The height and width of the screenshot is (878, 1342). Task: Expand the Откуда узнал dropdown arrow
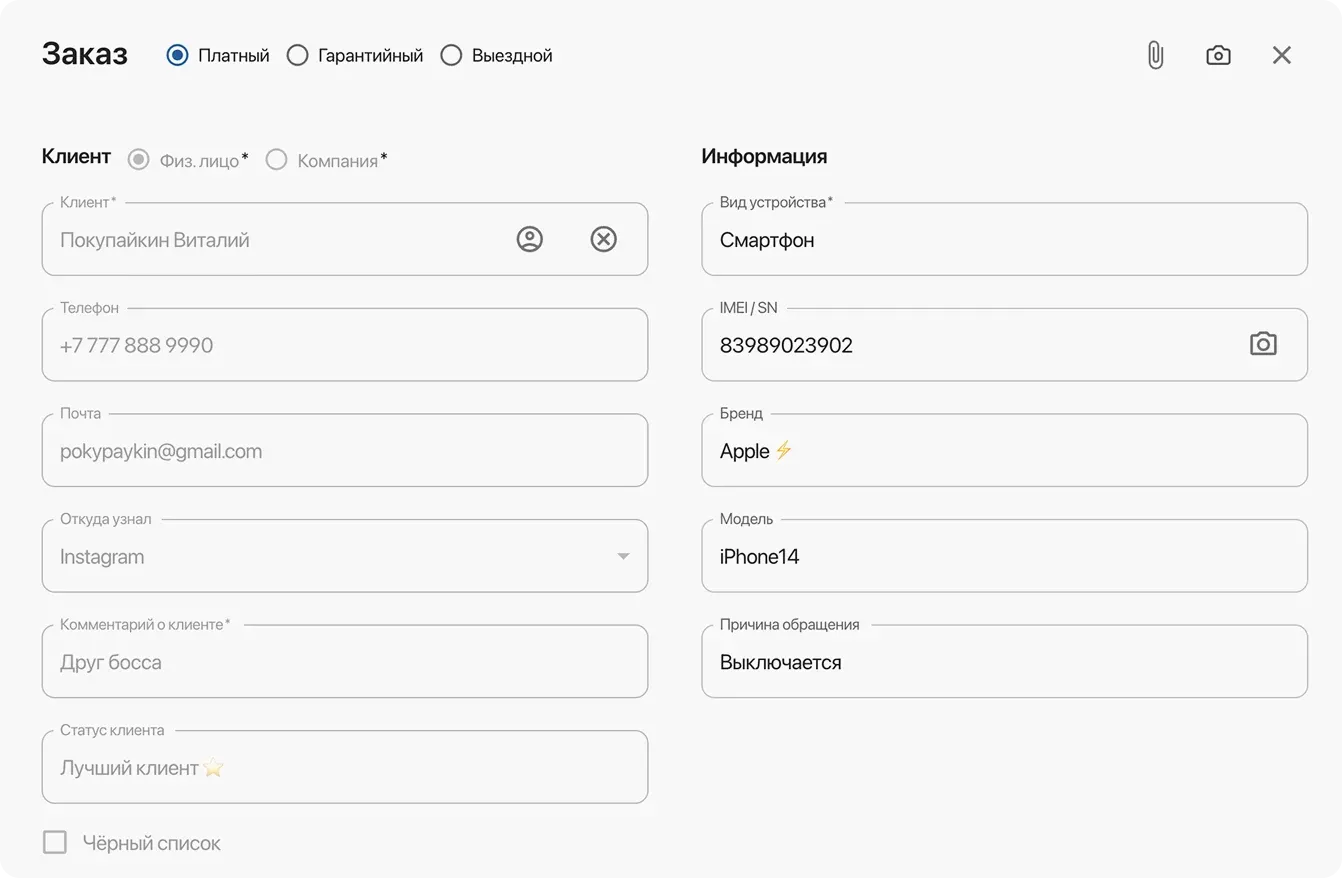pyautogui.click(x=623, y=556)
